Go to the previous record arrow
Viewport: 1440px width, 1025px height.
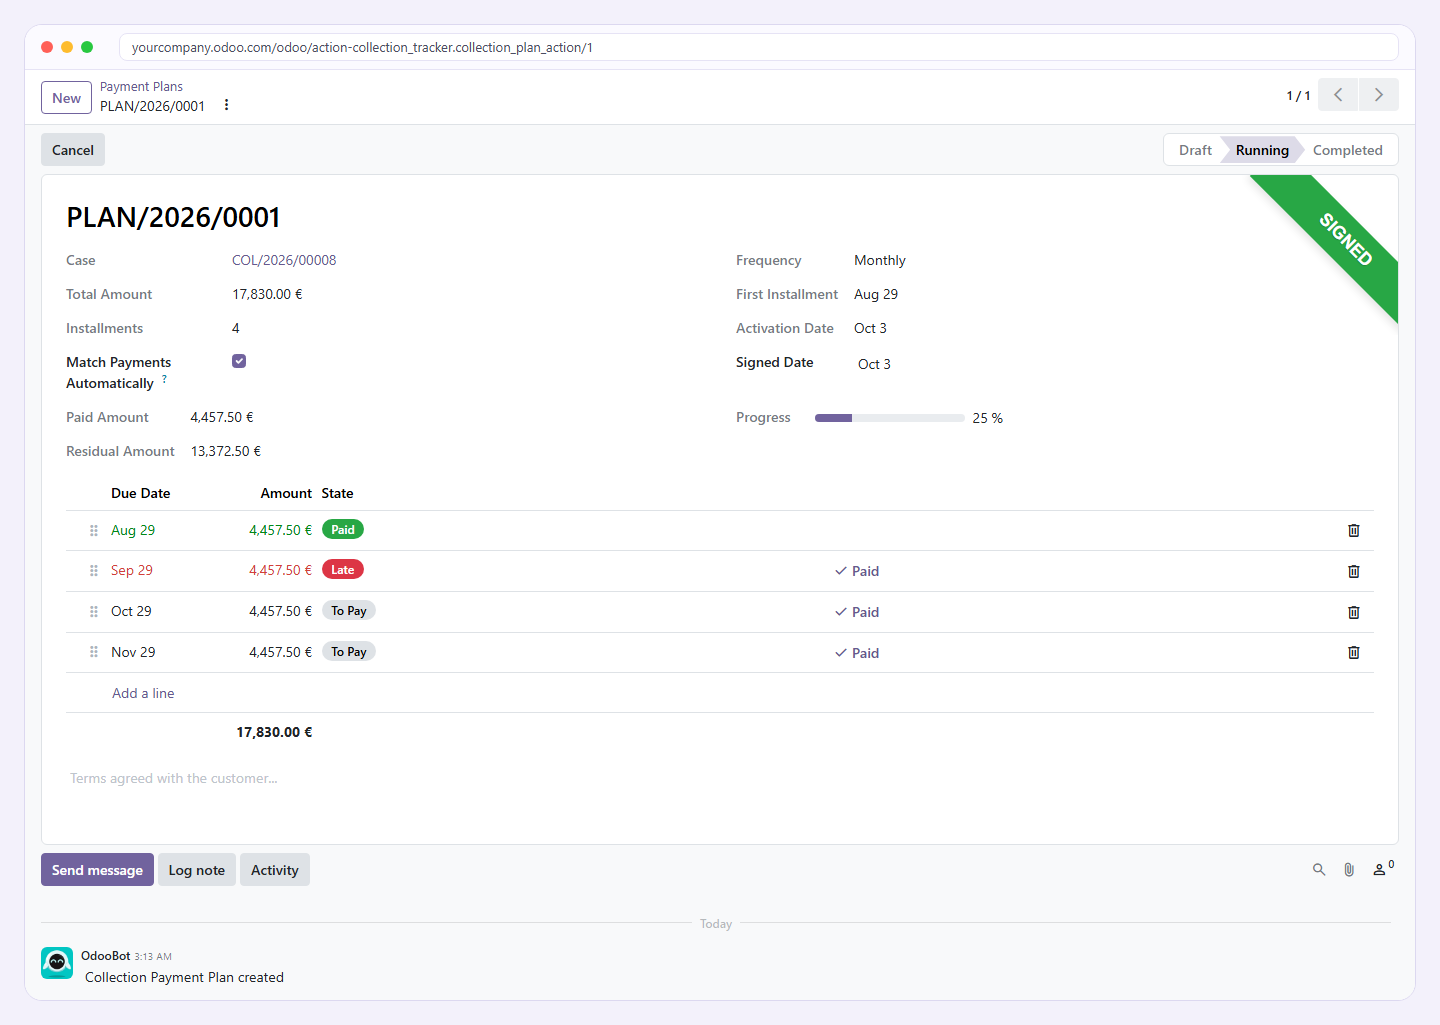[x=1338, y=95]
